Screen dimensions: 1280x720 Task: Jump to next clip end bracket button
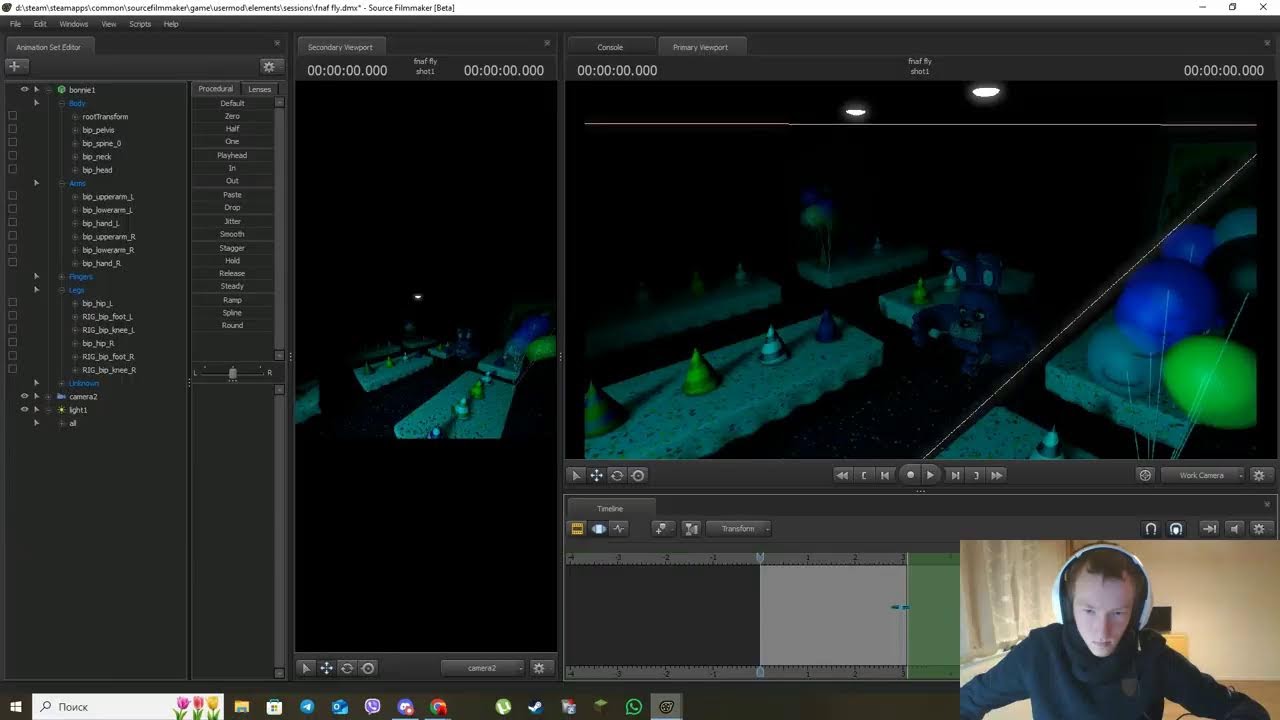tap(976, 475)
